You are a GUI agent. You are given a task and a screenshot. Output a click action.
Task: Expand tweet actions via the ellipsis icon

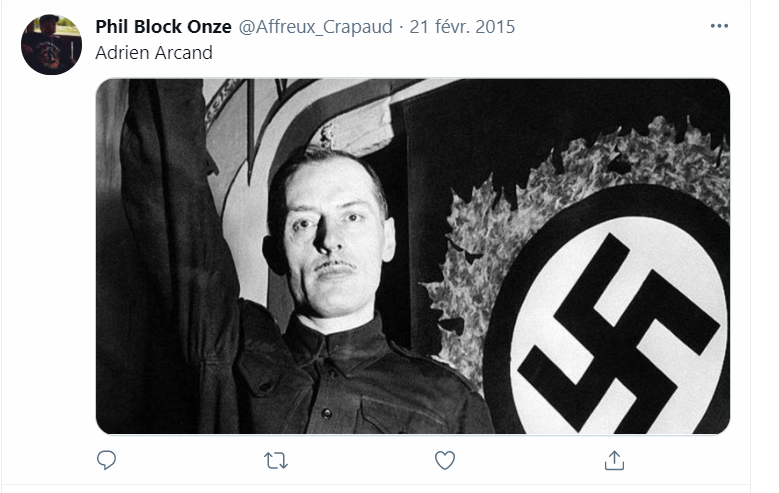pyautogui.click(x=719, y=26)
